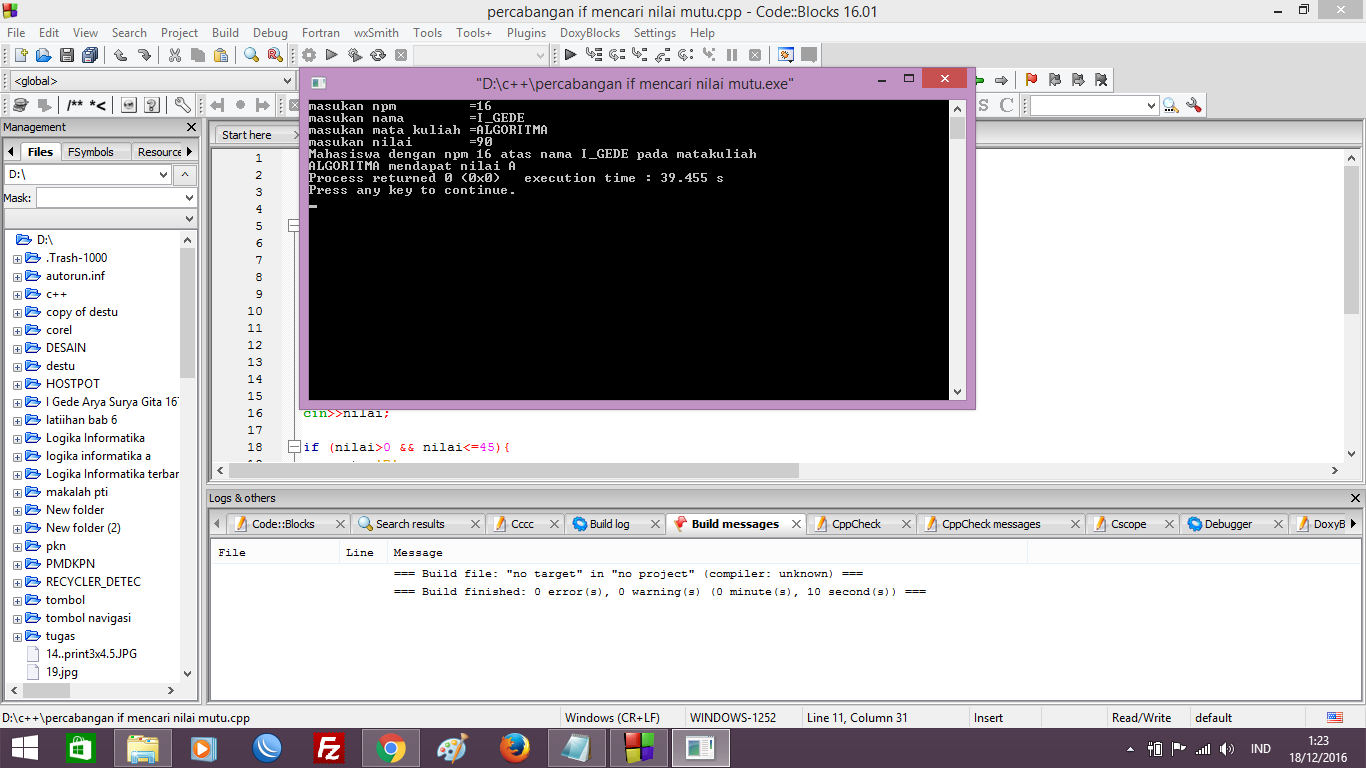Select the 14..print3x4.5.JPG file
This screenshot has height=768, width=1366.
coord(91,654)
